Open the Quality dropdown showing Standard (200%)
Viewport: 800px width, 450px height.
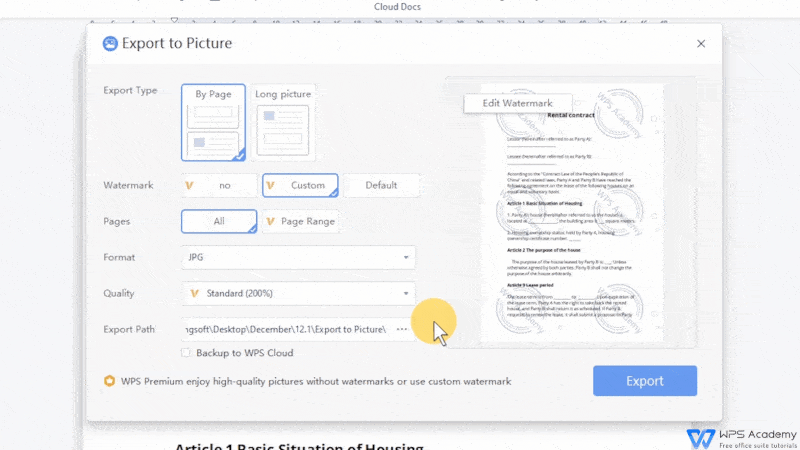point(298,293)
